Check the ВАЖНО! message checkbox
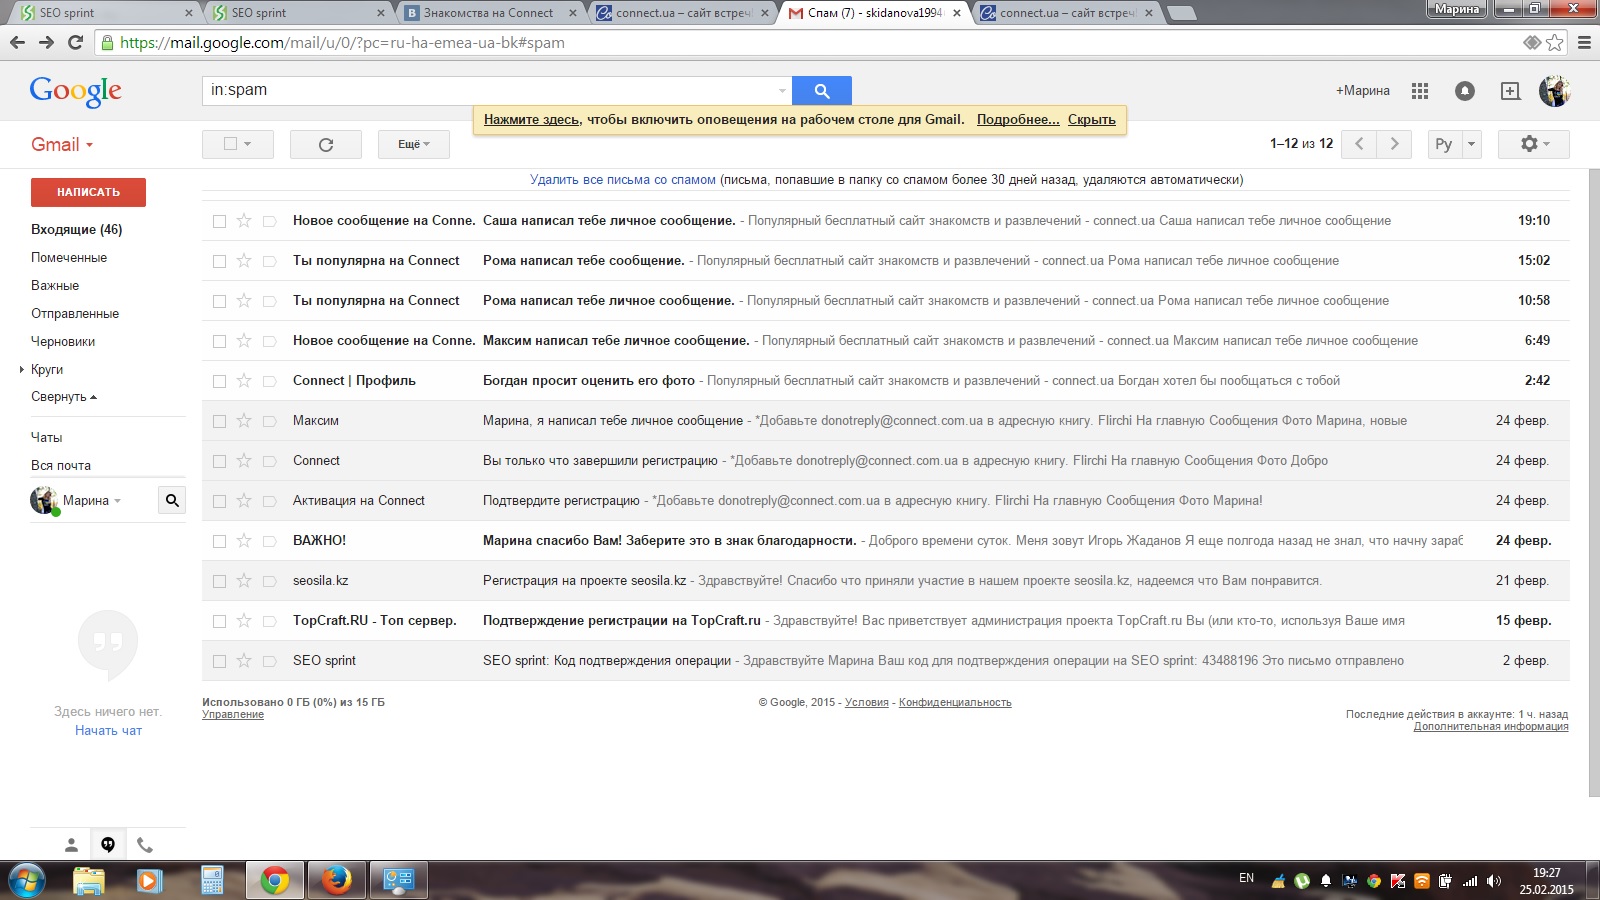 click(219, 541)
